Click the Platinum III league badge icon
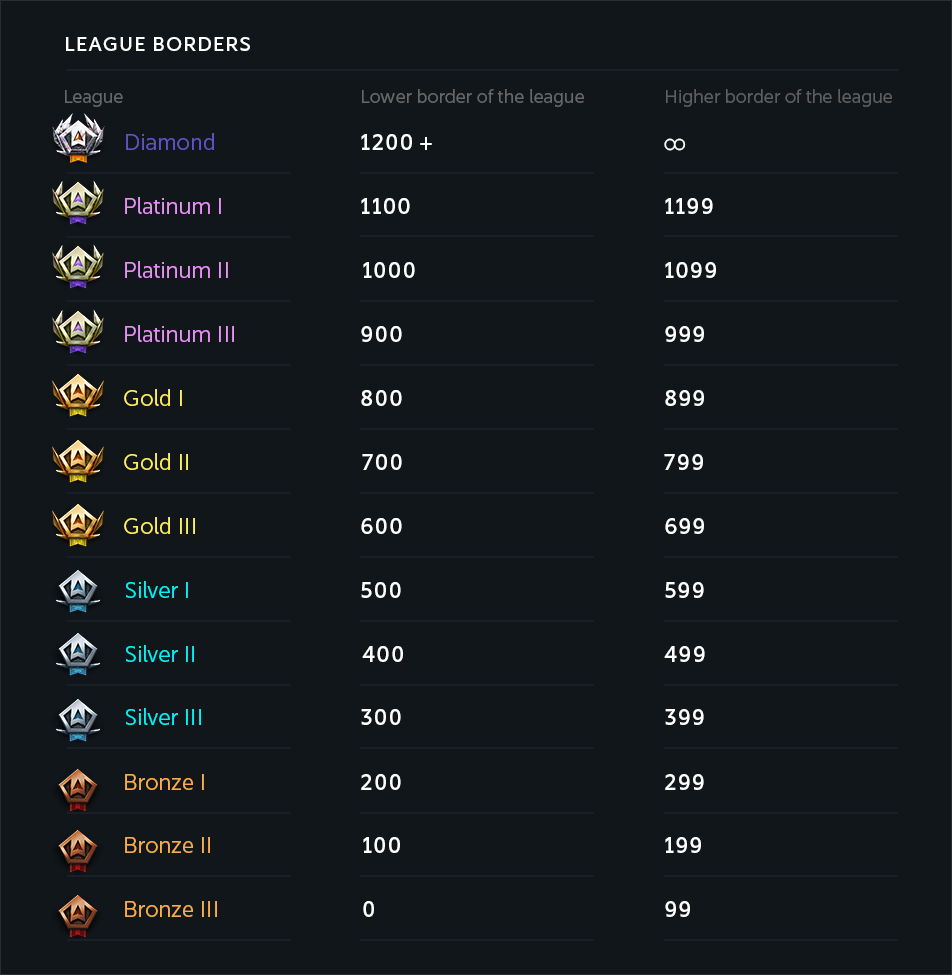 [x=78, y=332]
